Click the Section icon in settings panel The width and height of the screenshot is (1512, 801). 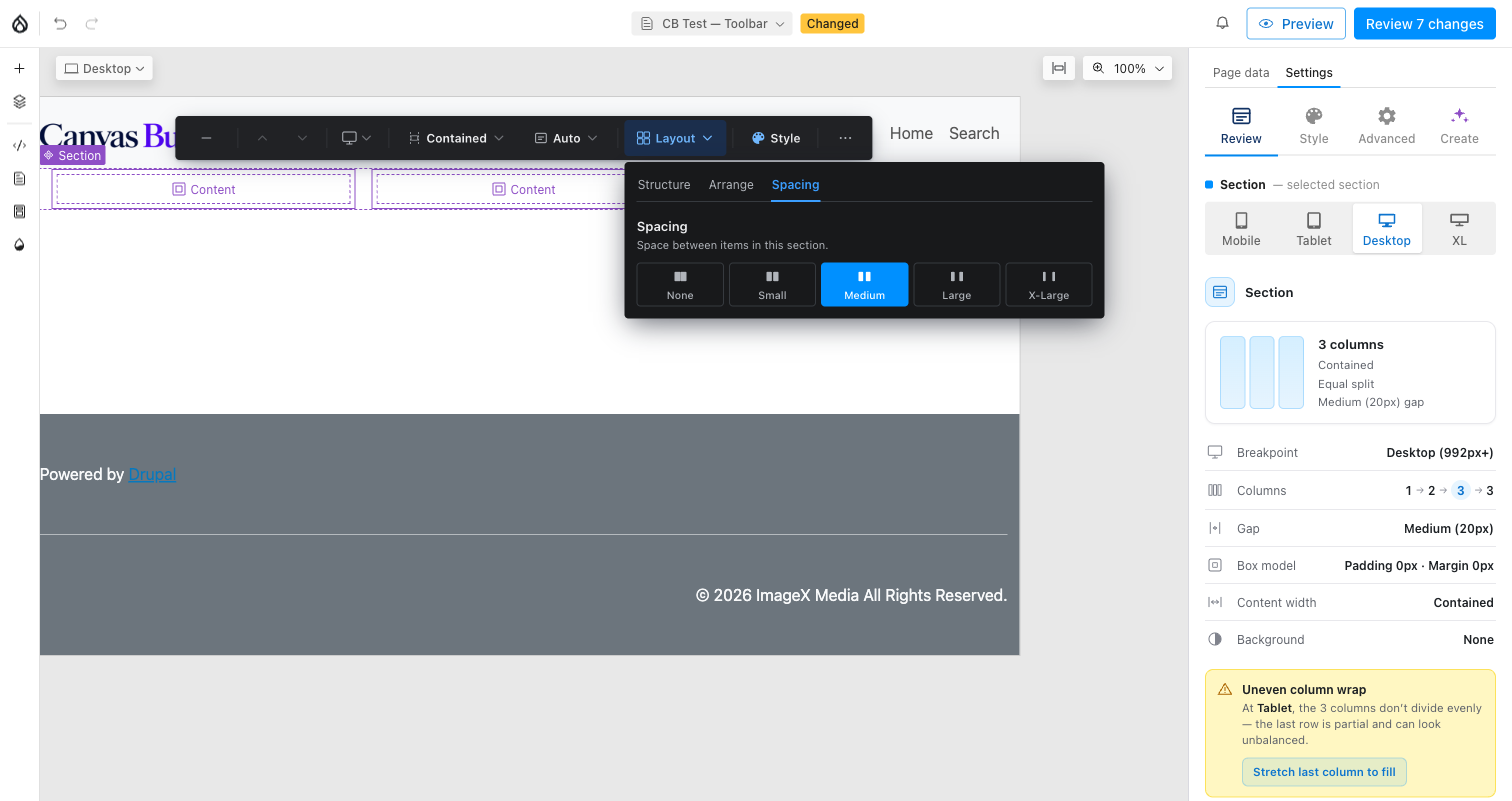coord(1220,292)
